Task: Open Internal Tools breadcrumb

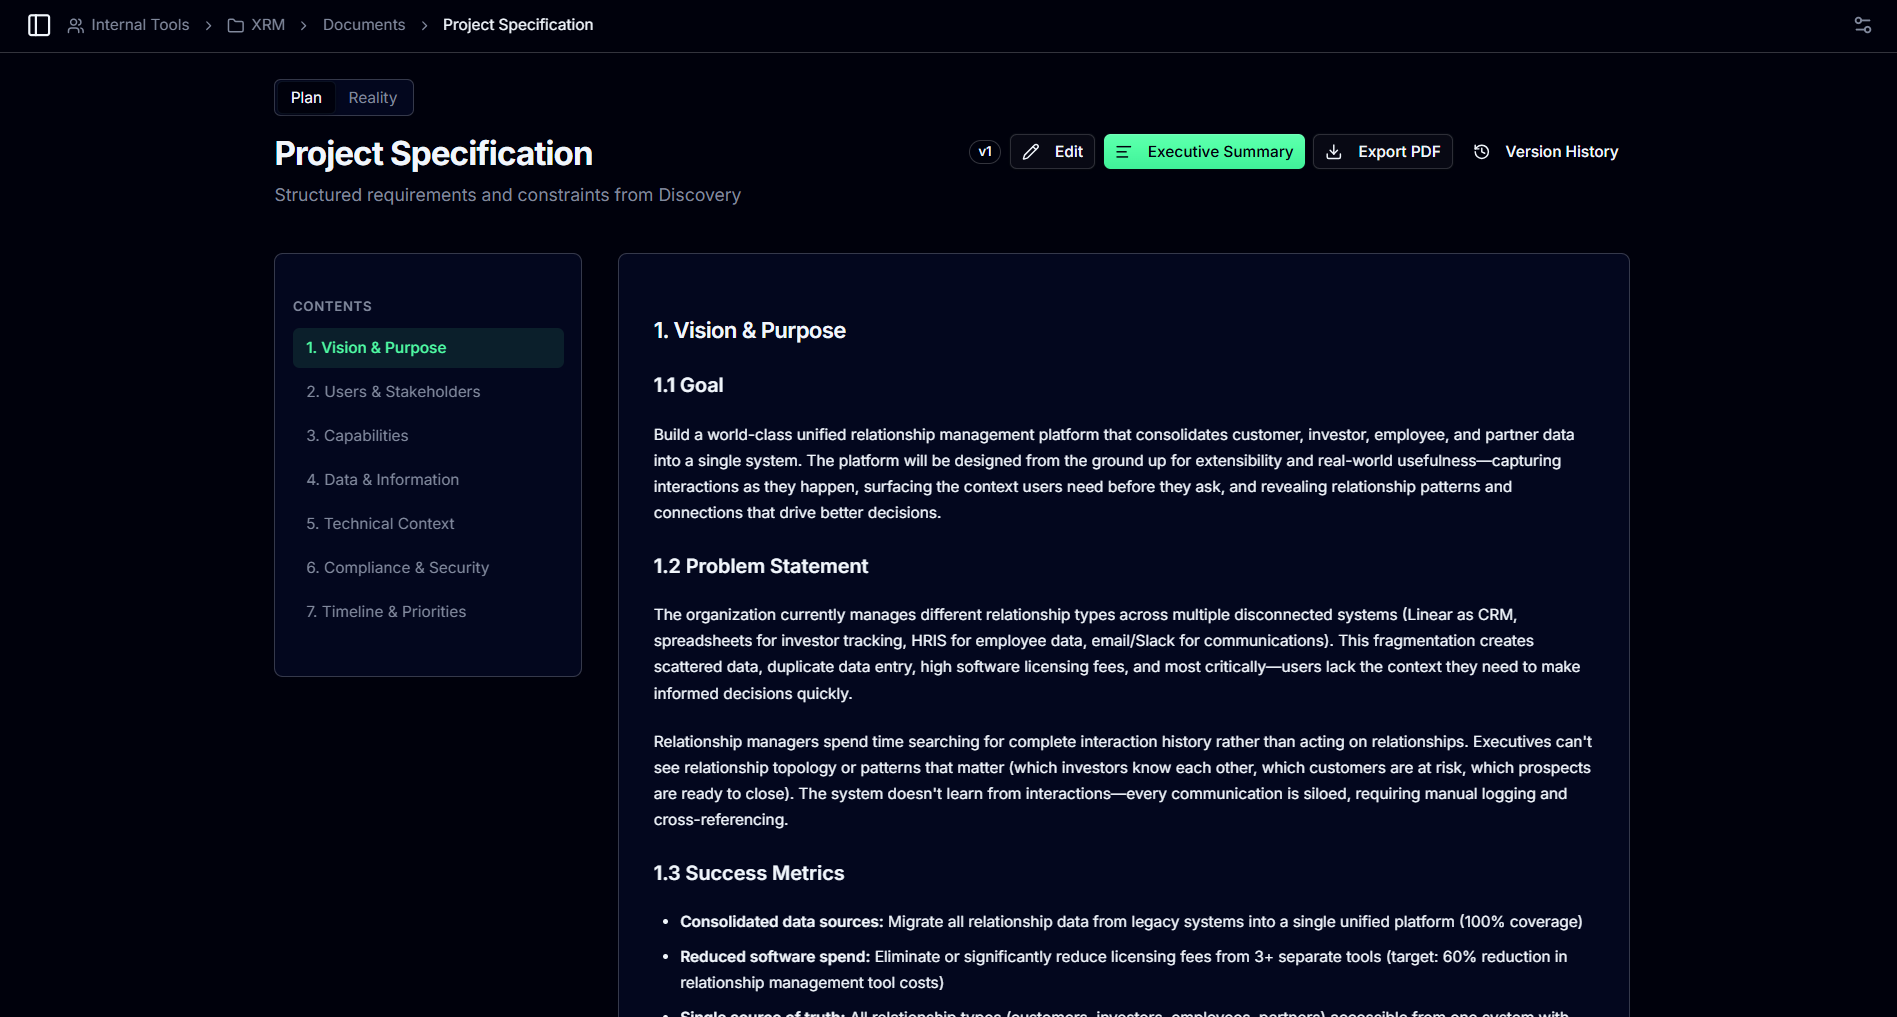Action: coord(140,25)
